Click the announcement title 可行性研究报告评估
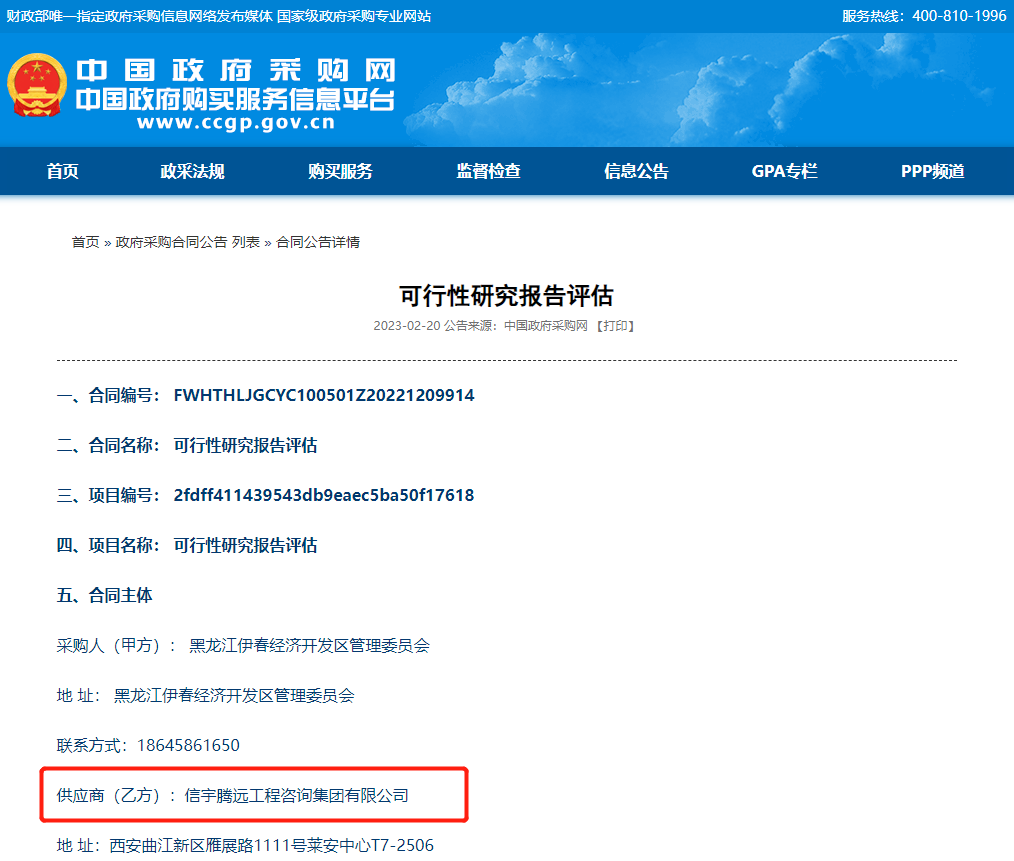 [x=506, y=294]
